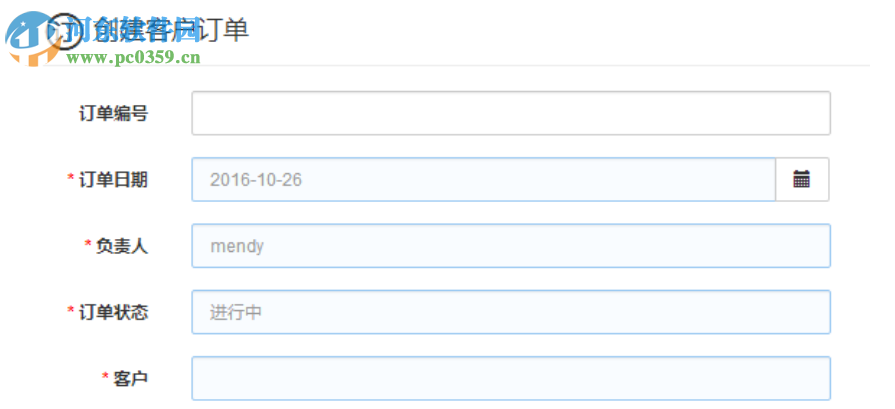Click the red asterisk before 订单状态
Screen dimensions: 895x409
(x=71, y=312)
